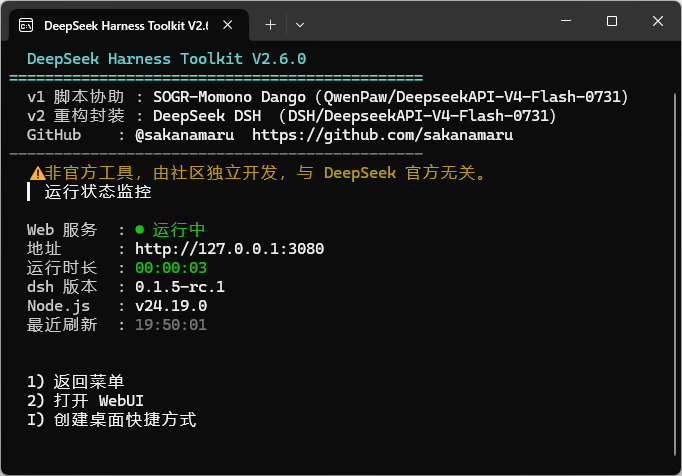
Task: Click menu option 1) 返回菜单
Action: coord(75,382)
